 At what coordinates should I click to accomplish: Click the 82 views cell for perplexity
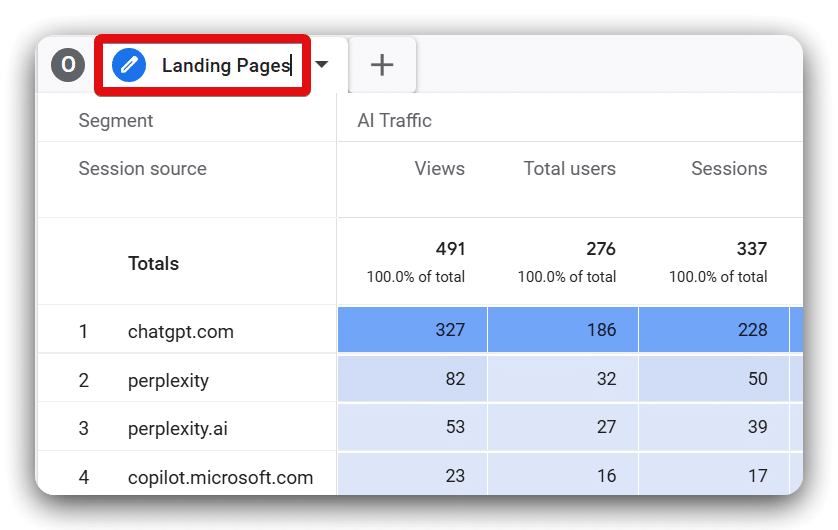[x=412, y=379]
